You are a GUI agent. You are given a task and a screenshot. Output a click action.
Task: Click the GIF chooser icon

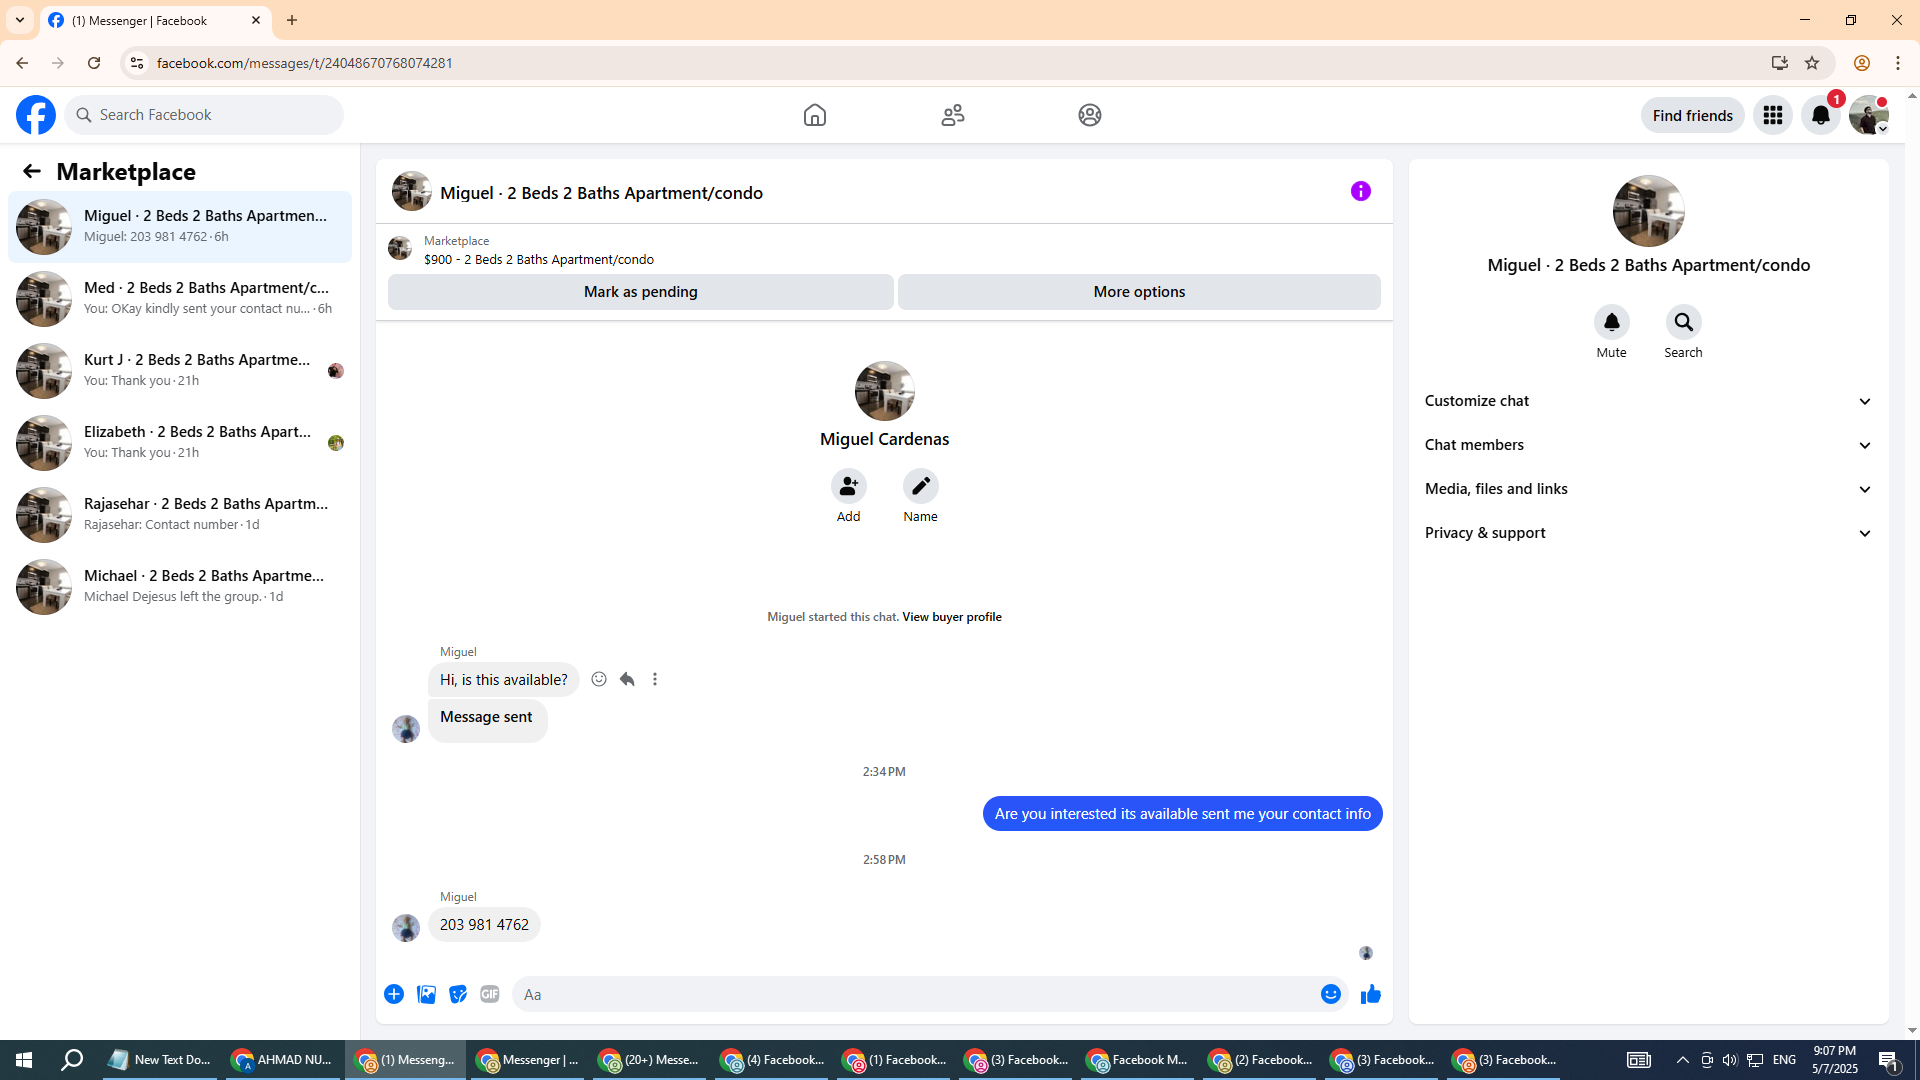pos(489,994)
